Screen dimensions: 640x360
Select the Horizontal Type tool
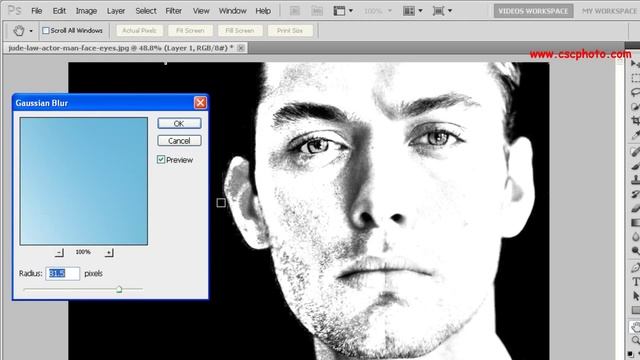[635, 282]
